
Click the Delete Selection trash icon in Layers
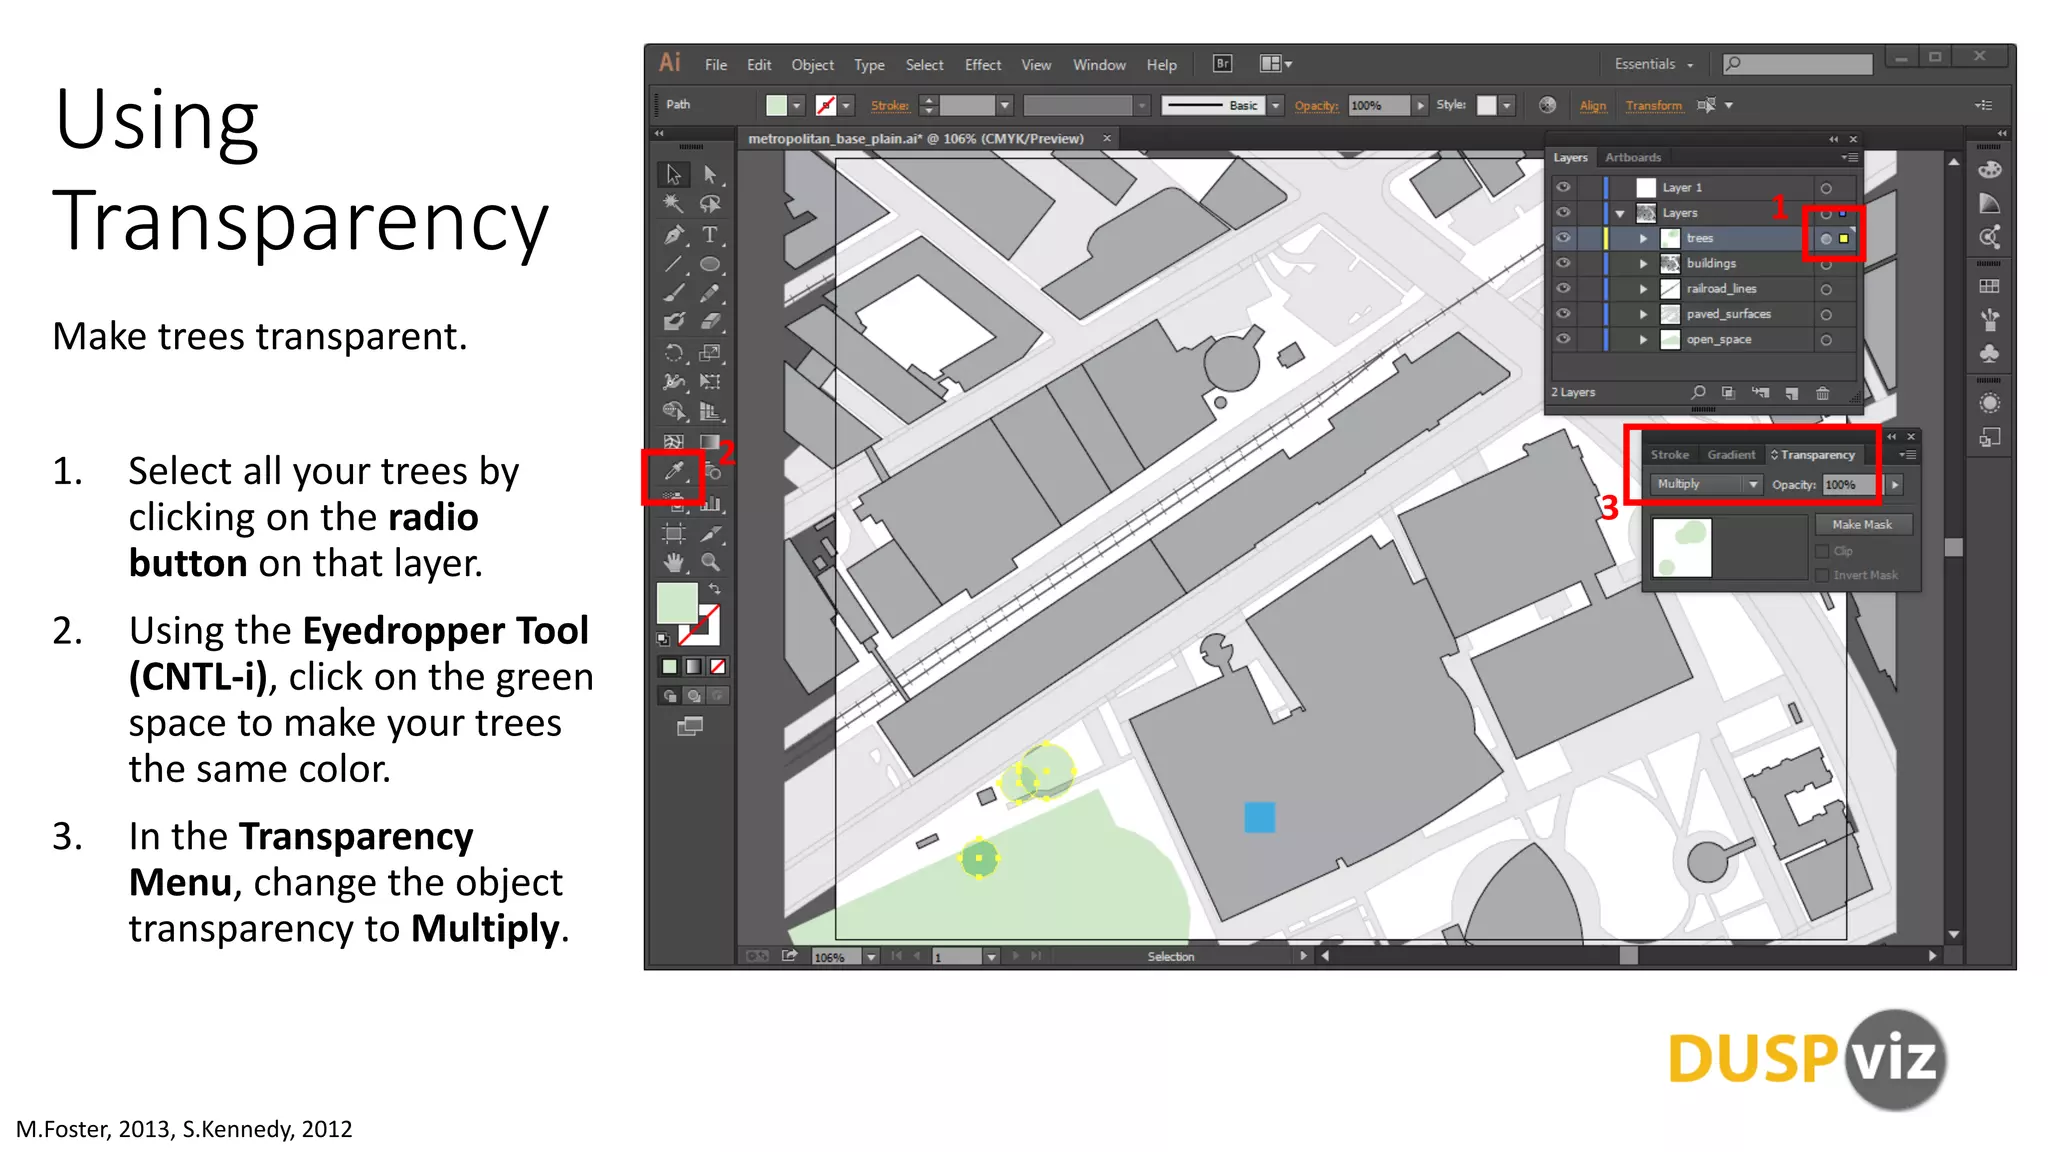point(1822,393)
